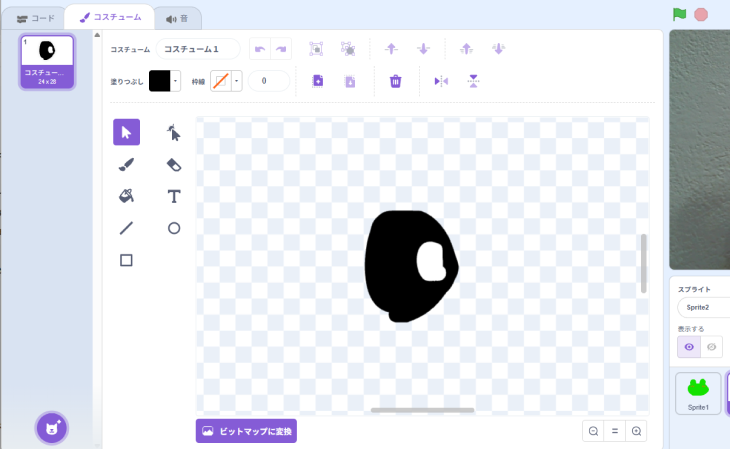Open the fill color dropdown
Image resolution: width=730 pixels, height=450 pixels.
(176, 81)
